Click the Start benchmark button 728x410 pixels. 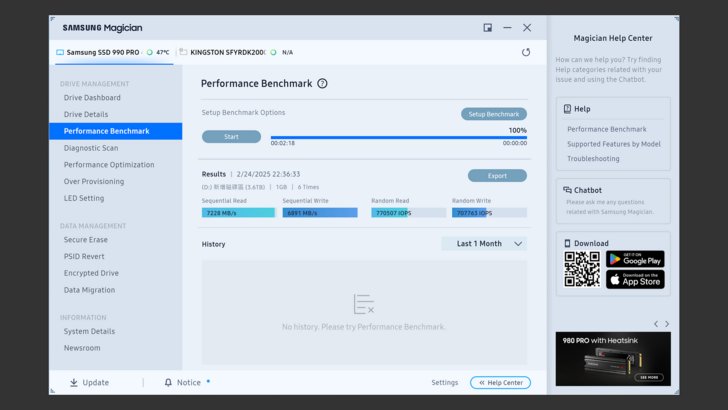[x=231, y=137]
